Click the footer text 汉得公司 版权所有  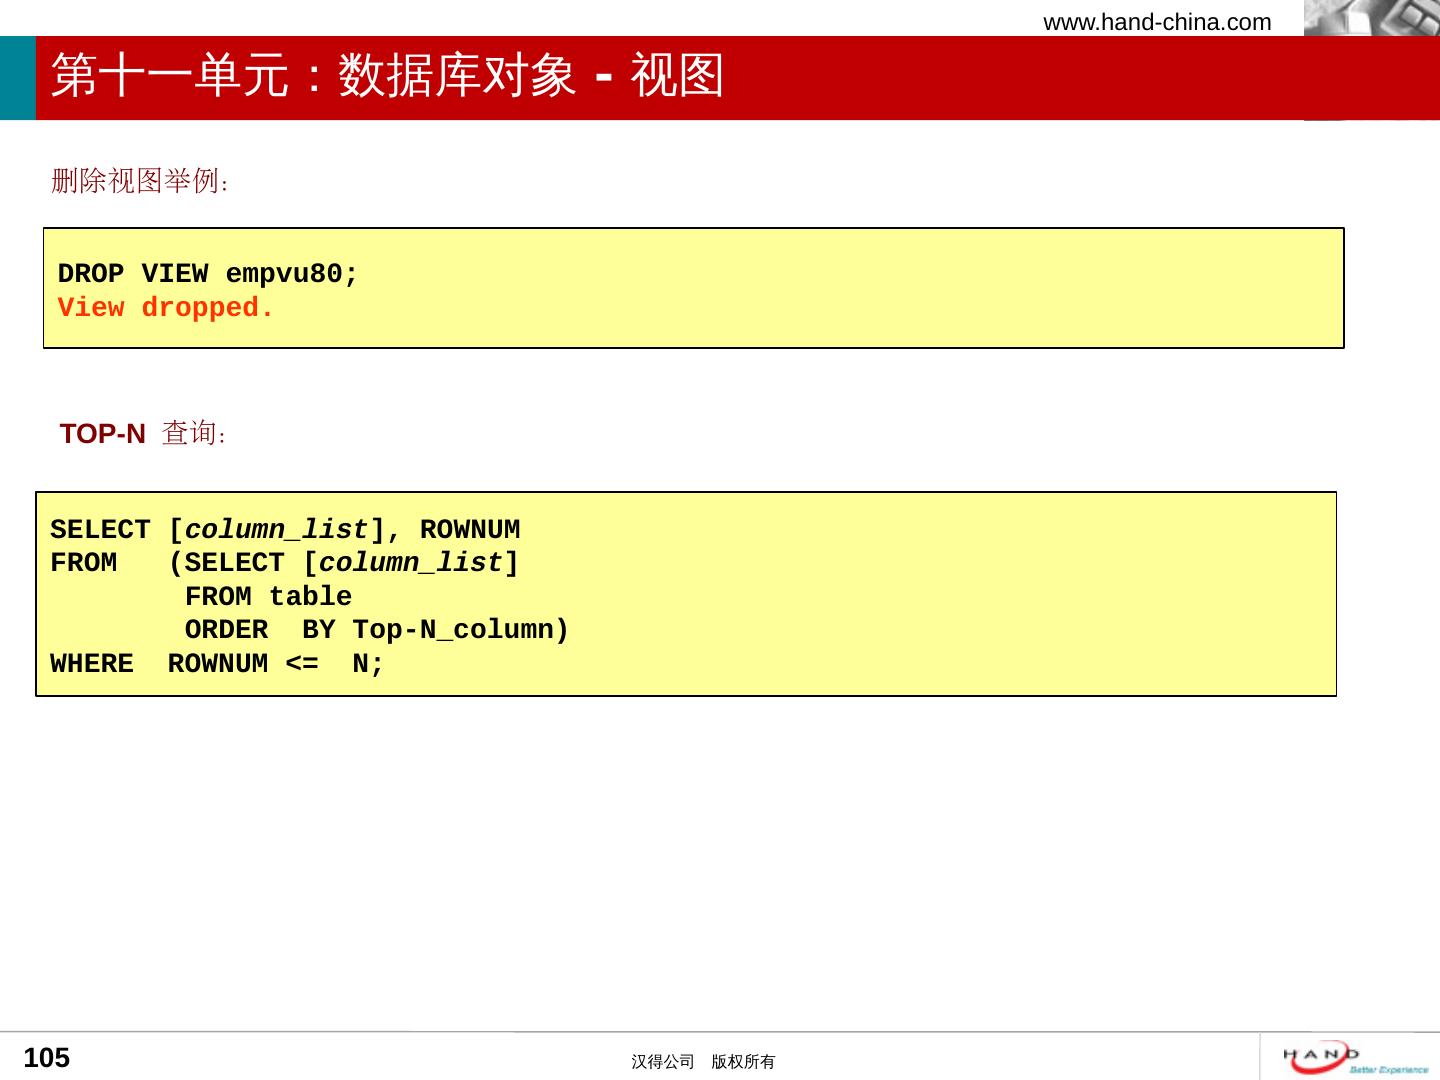coord(703,1062)
